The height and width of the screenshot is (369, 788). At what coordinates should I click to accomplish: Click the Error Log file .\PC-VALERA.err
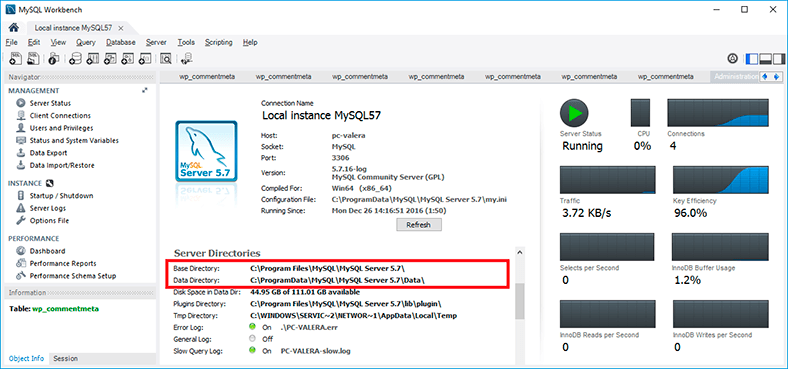click(x=308, y=327)
